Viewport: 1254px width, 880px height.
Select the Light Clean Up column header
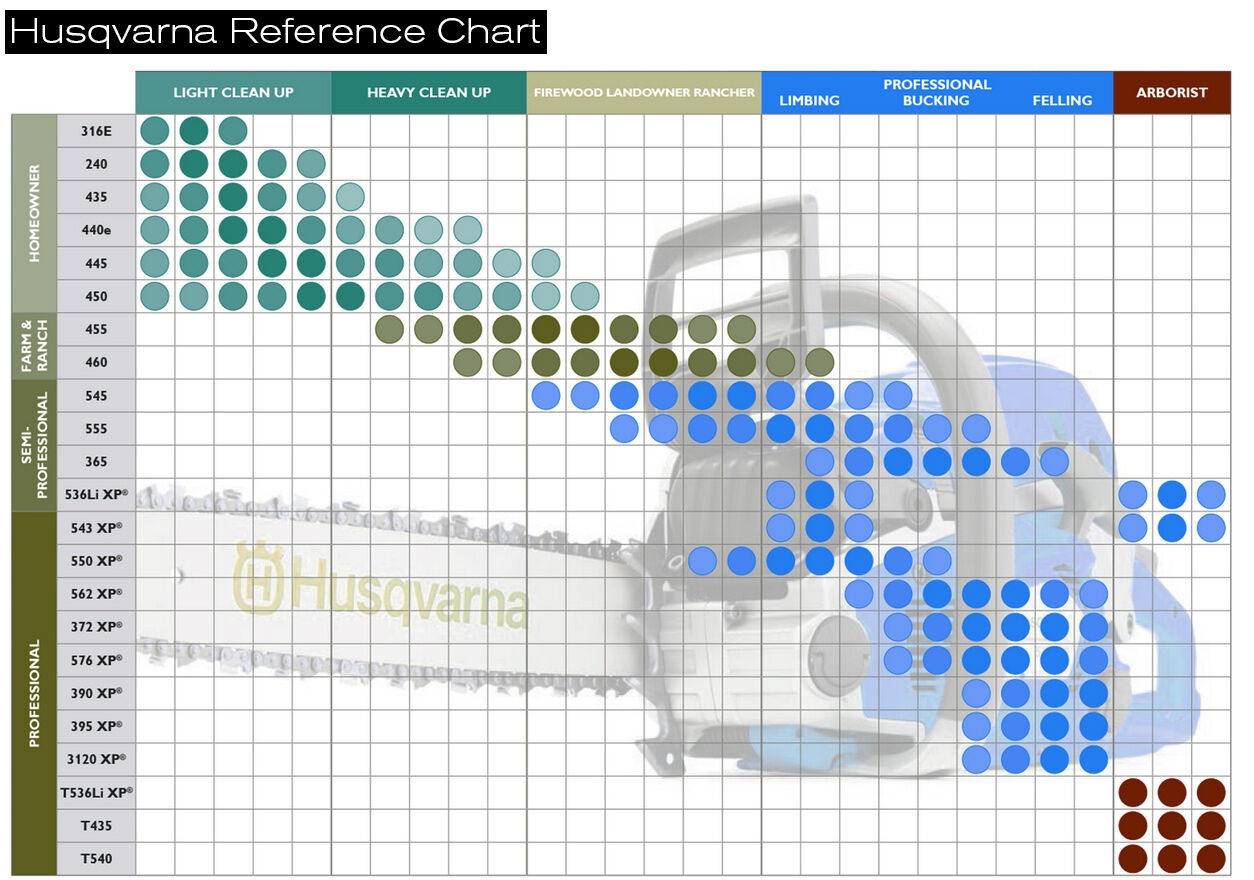pyautogui.click(x=233, y=92)
